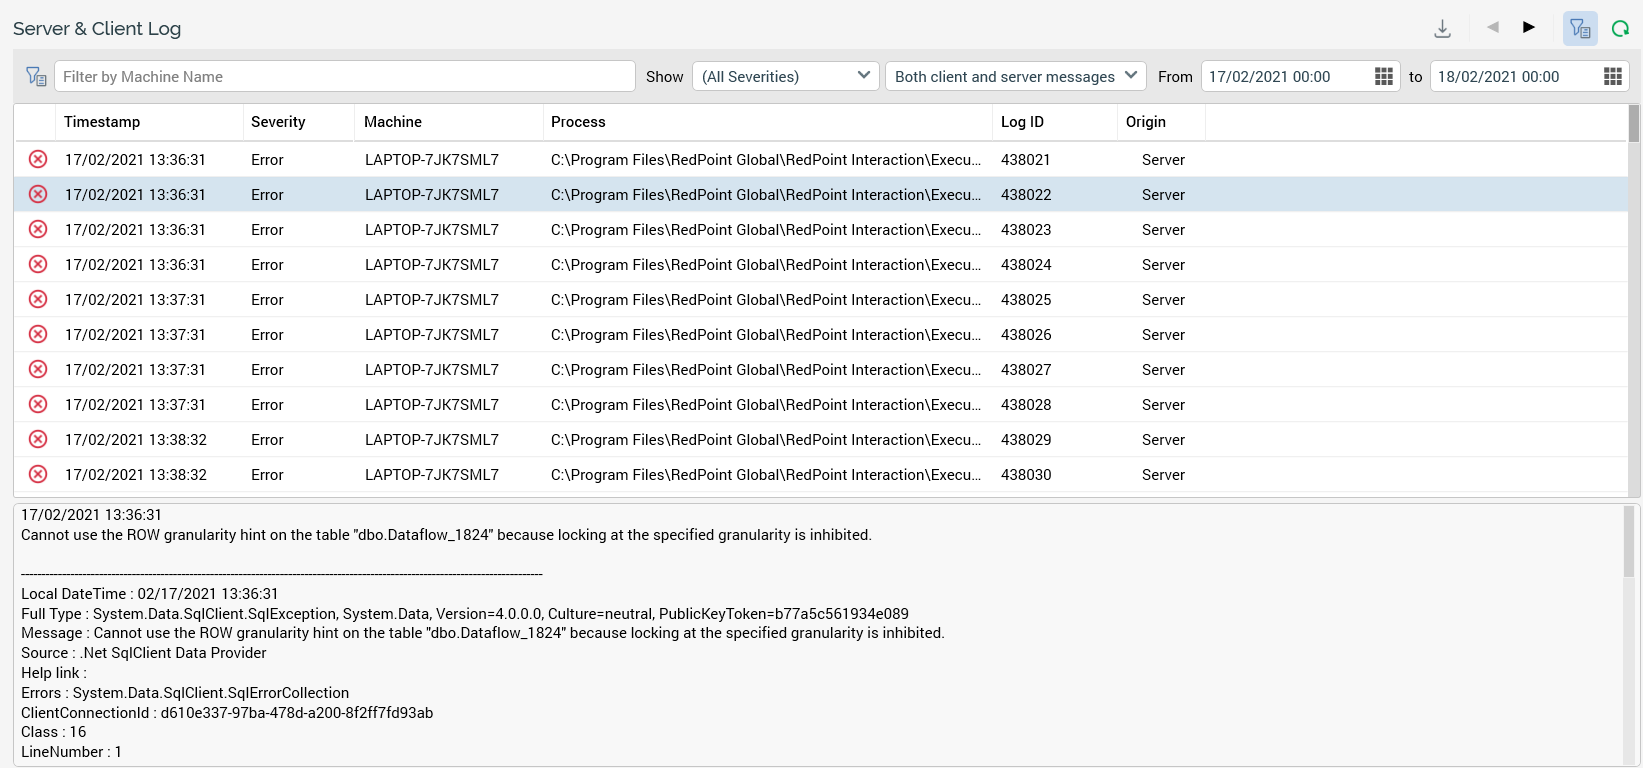Open the To date calendar picker

1612,77
